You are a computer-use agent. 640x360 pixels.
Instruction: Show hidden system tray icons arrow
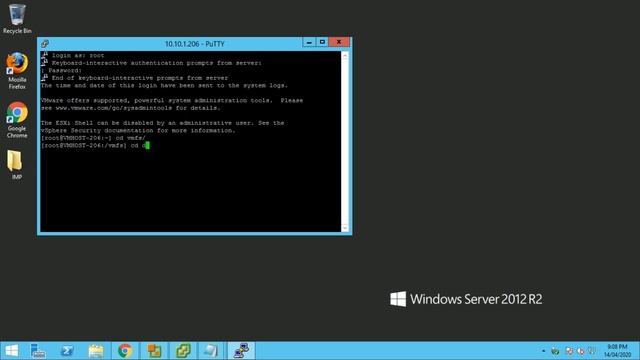click(543, 351)
